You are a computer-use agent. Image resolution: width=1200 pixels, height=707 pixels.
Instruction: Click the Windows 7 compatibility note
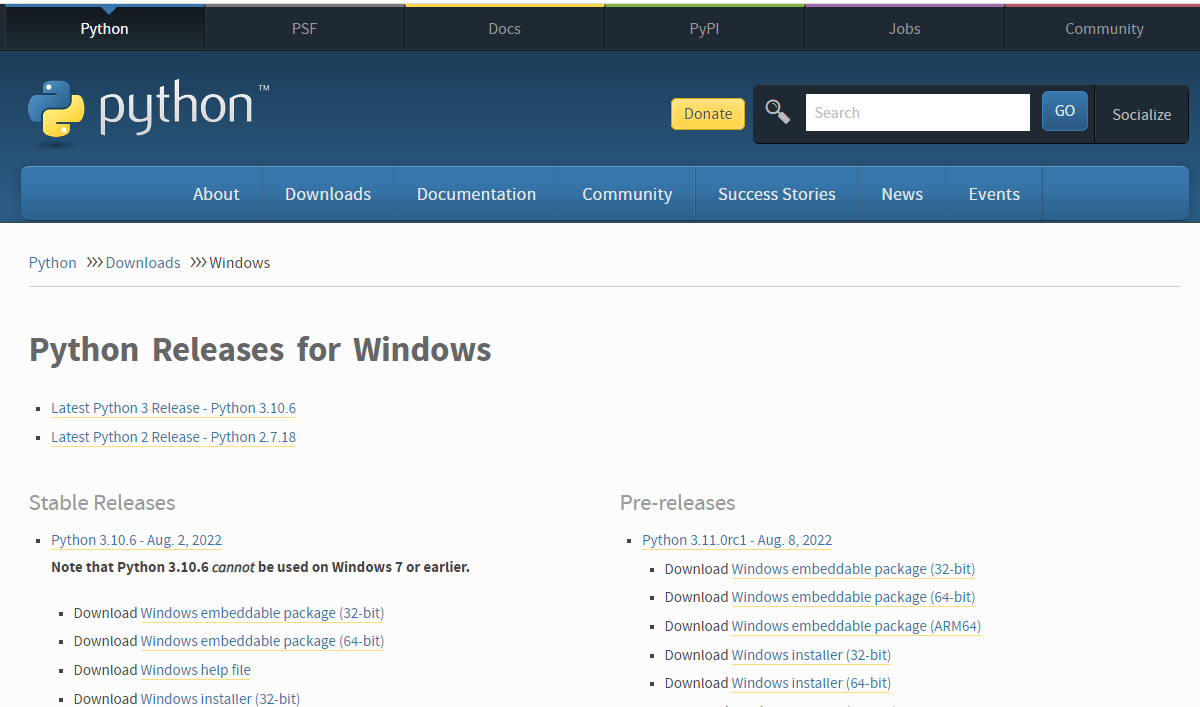260,567
